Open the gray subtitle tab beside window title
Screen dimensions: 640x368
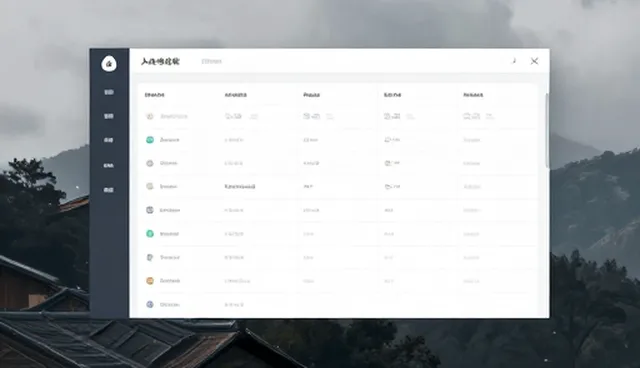click(211, 61)
